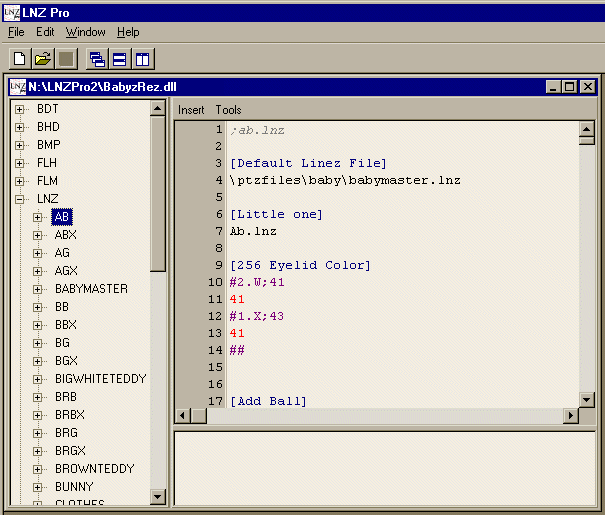Expand the ABX node
Screen dimensions: 605x515
pos(37,235)
